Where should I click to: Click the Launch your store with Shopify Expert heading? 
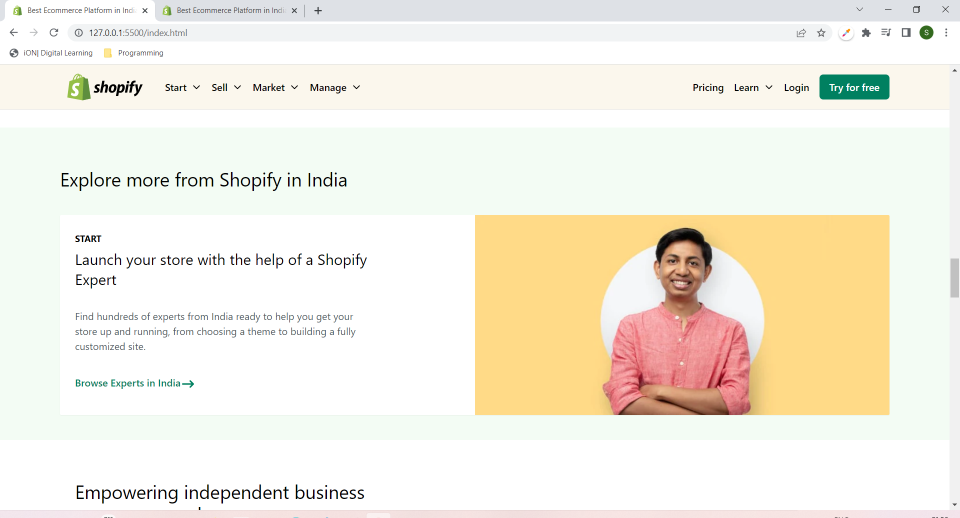pyautogui.click(x=221, y=269)
